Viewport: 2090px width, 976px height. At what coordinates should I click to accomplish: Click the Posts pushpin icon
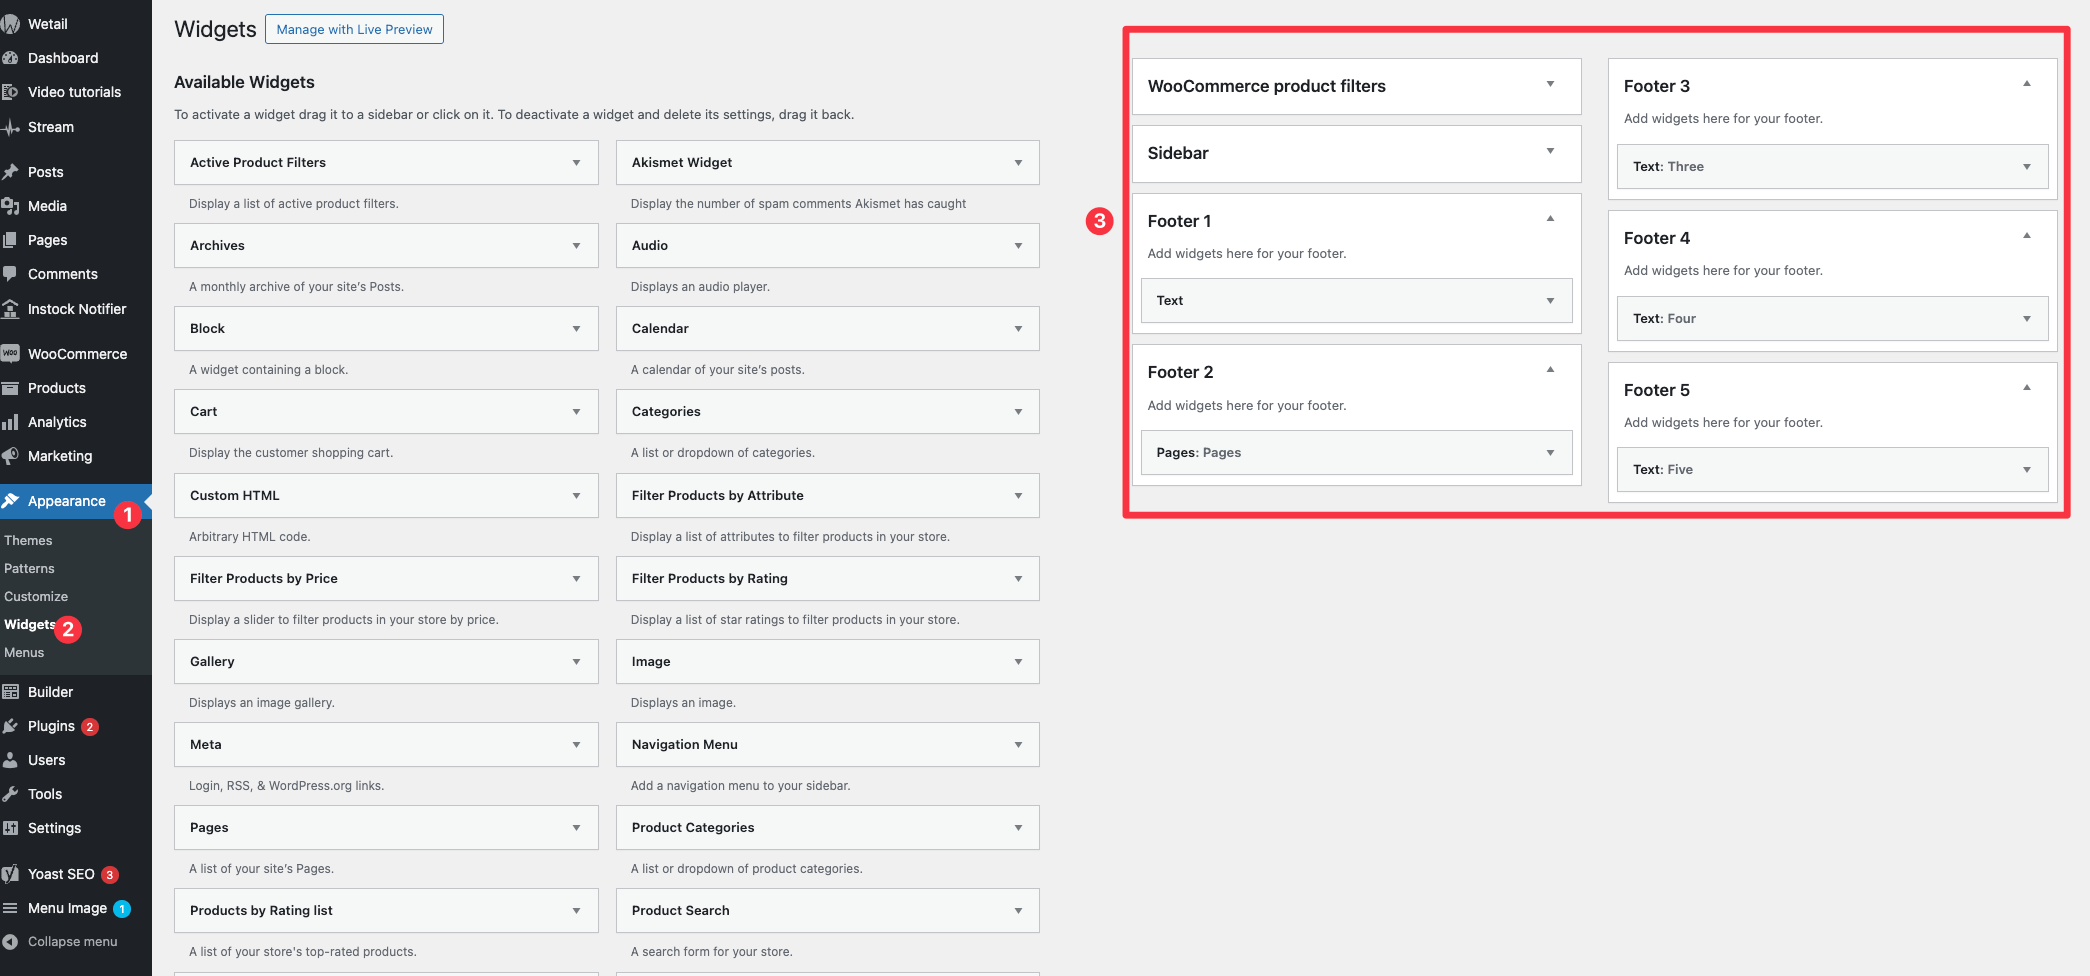(x=11, y=172)
